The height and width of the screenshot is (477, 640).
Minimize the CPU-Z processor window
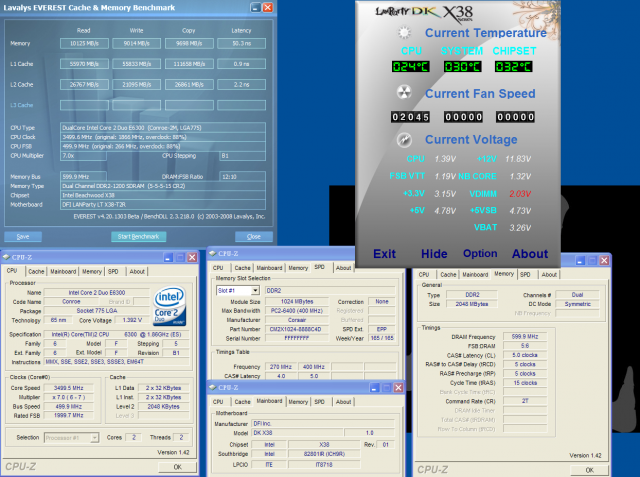point(168,257)
